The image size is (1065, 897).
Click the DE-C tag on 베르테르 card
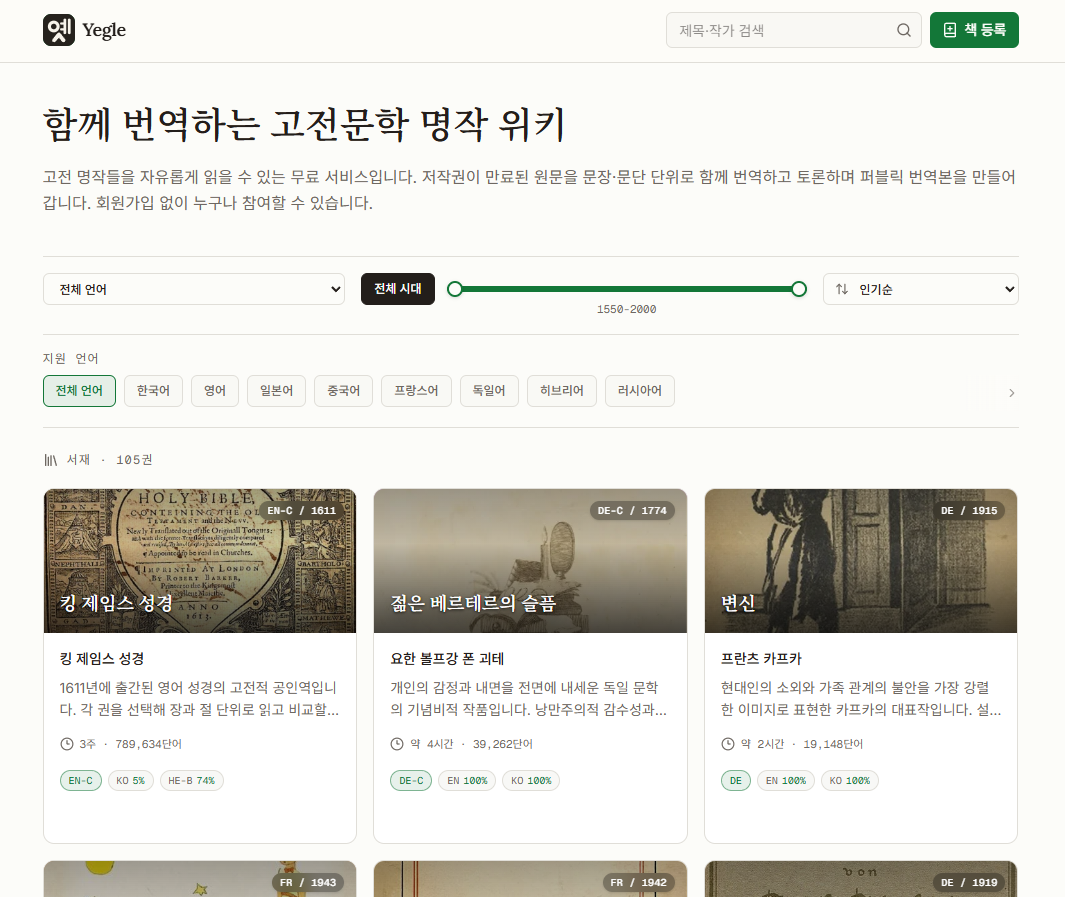(411, 781)
